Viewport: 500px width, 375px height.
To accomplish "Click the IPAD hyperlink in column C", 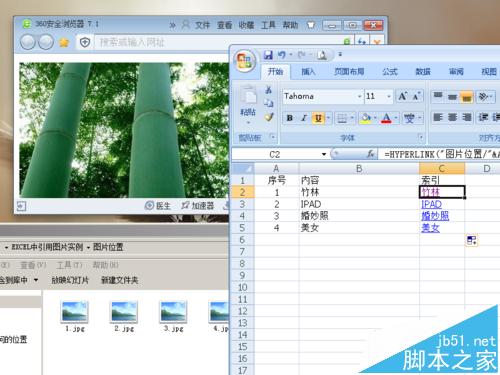I will pos(431,204).
